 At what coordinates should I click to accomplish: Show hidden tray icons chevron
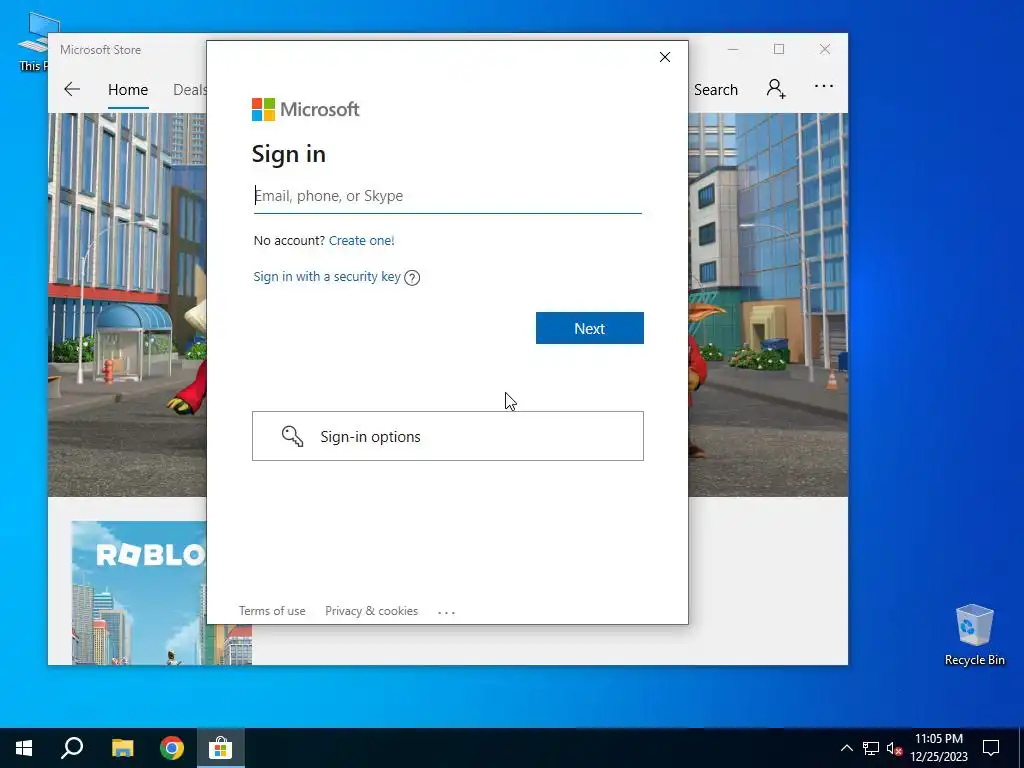pos(846,748)
